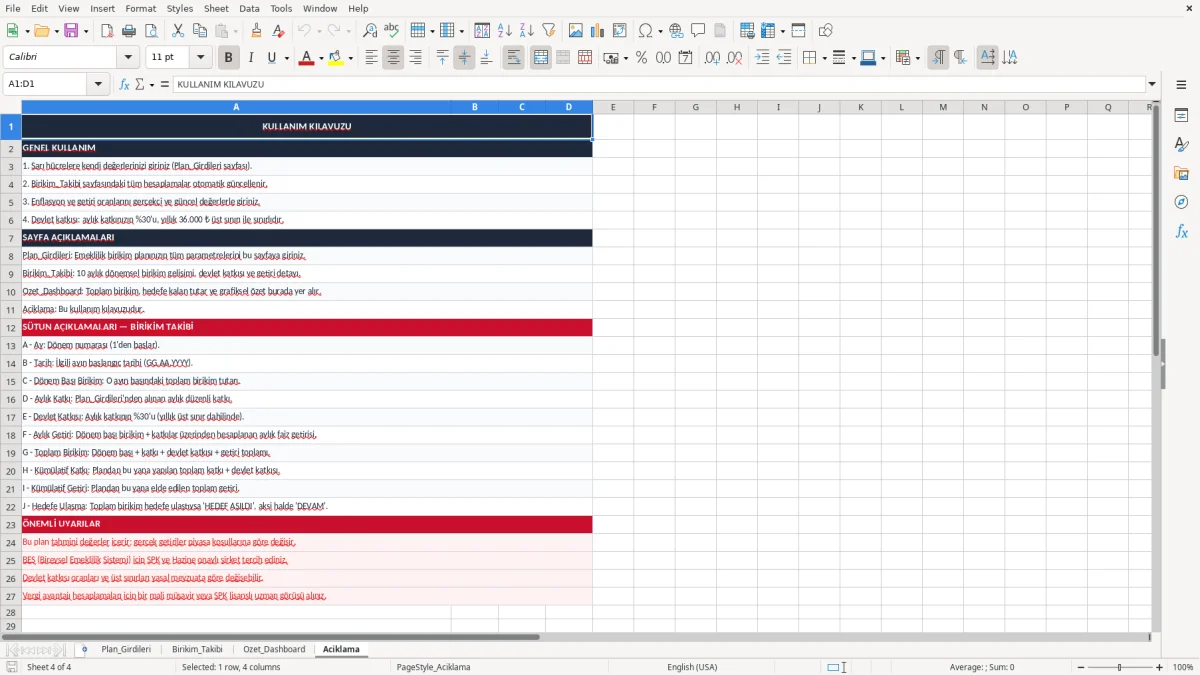Image resolution: width=1200 pixels, height=675 pixels.
Task: Toggle Wrap Text
Action: coord(514,58)
